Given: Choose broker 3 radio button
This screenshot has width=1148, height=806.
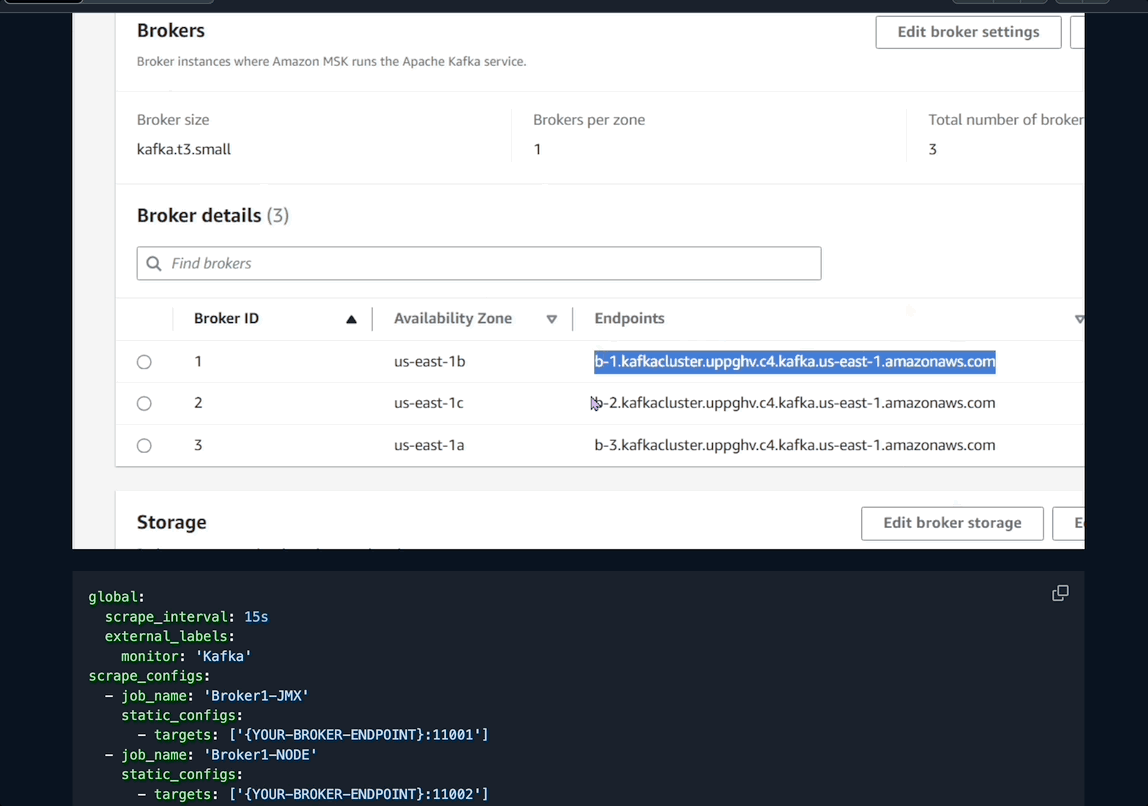Looking at the screenshot, I should (144, 446).
